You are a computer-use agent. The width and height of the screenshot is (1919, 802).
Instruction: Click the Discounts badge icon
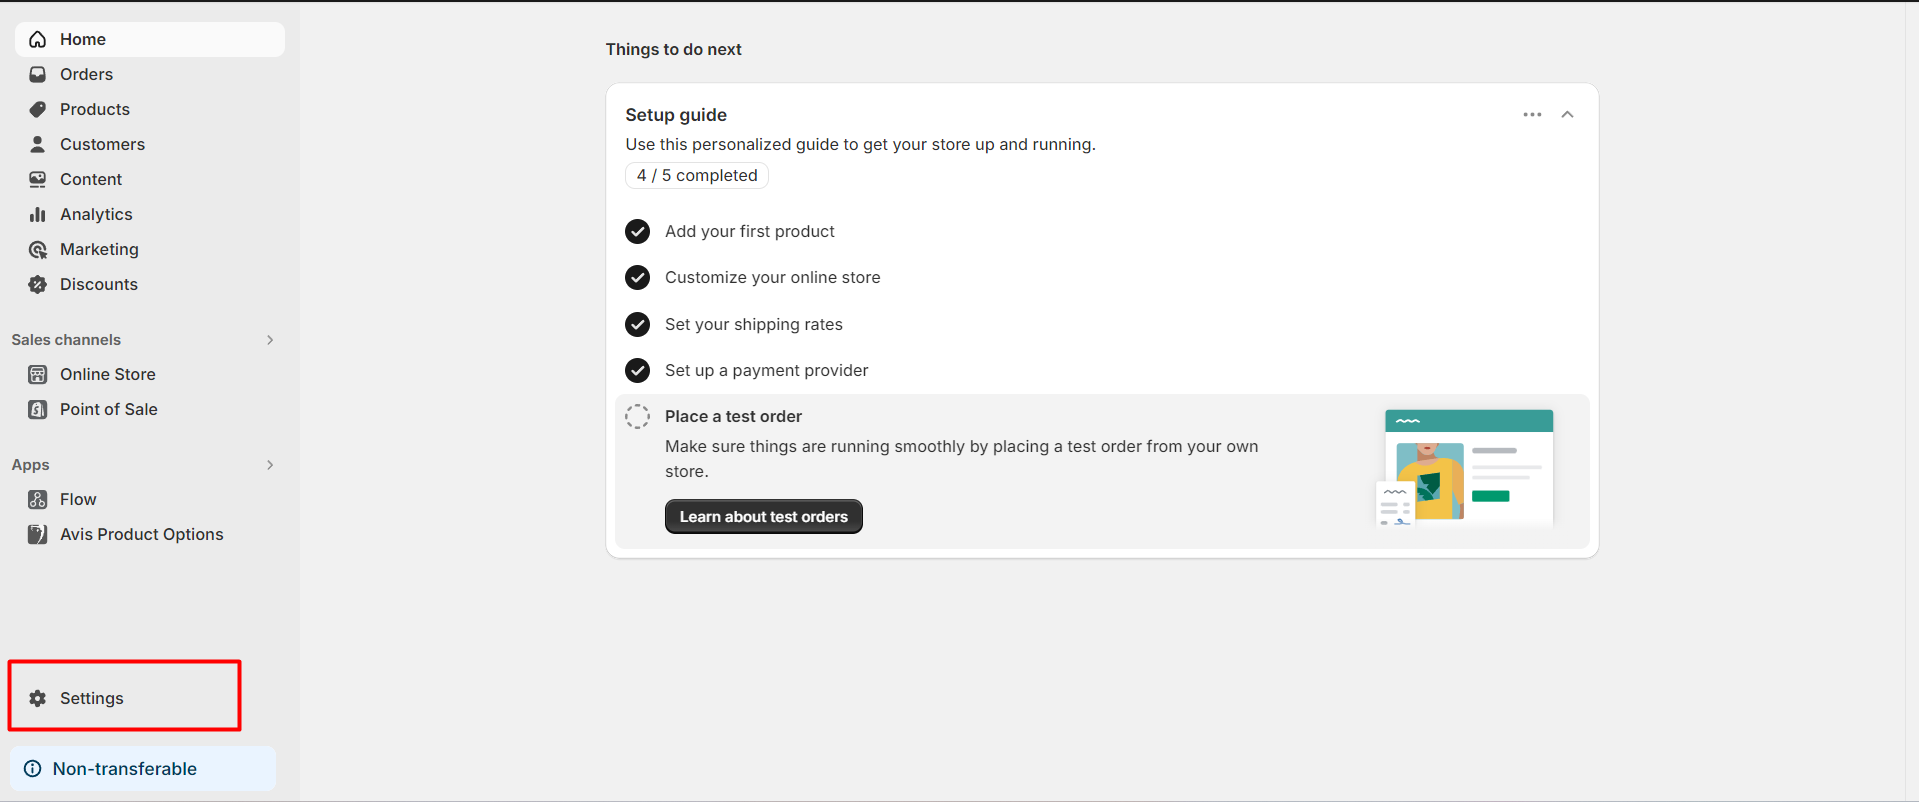(38, 284)
